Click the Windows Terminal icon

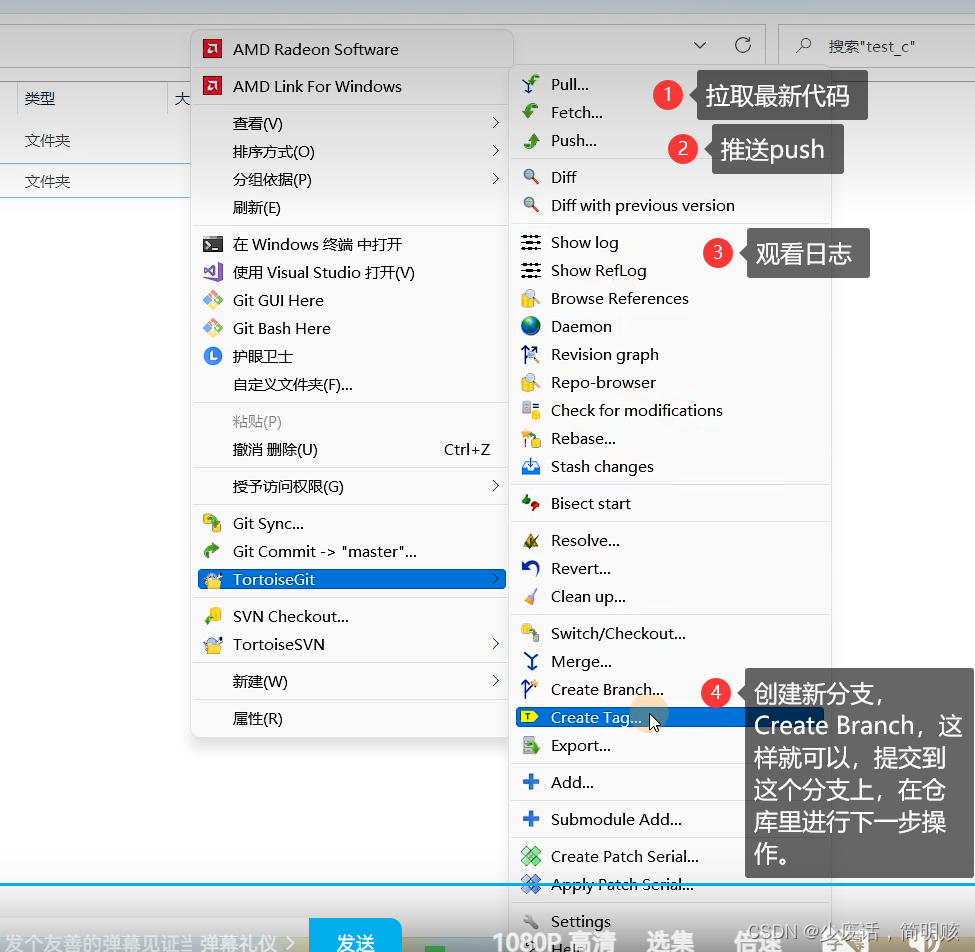point(213,244)
